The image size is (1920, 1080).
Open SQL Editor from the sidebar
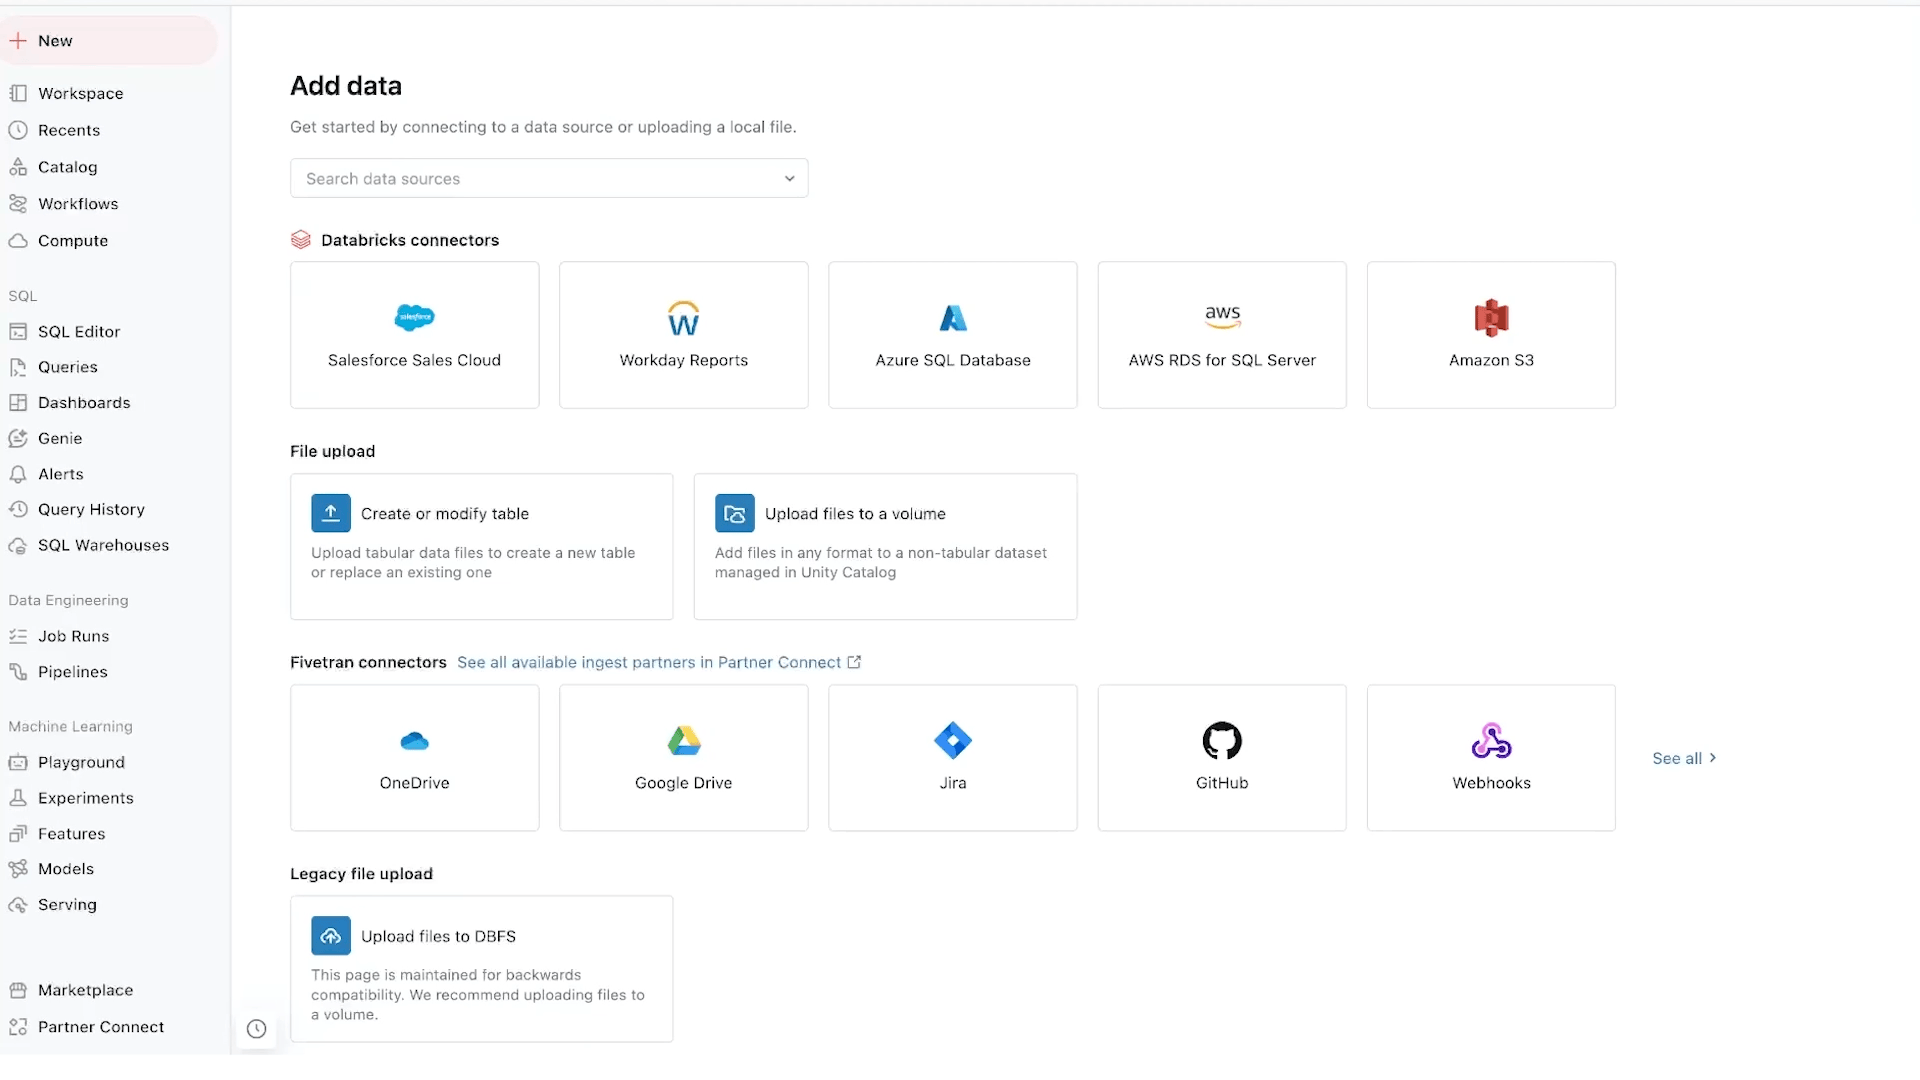(x=78, y=332)
